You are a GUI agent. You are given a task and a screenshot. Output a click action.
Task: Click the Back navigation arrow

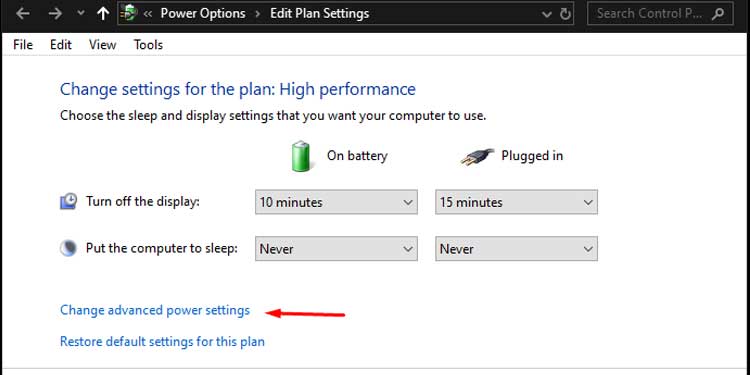[x=22, y=13]
